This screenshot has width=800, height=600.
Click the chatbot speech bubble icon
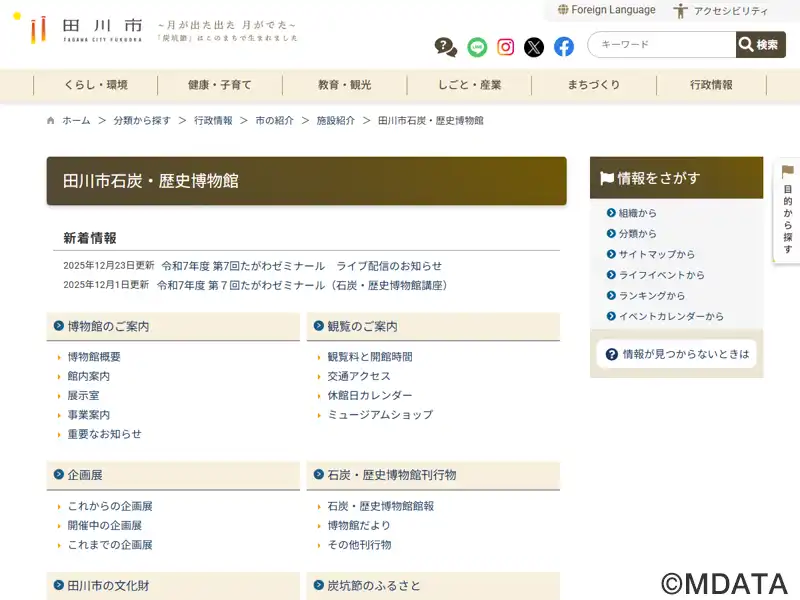(x=446, y=46)
